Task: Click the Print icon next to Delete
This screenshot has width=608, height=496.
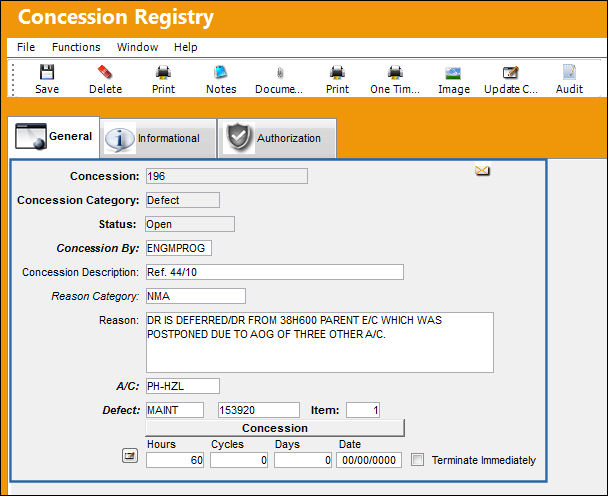Action: pyautogui.click(x=163, y=72)
